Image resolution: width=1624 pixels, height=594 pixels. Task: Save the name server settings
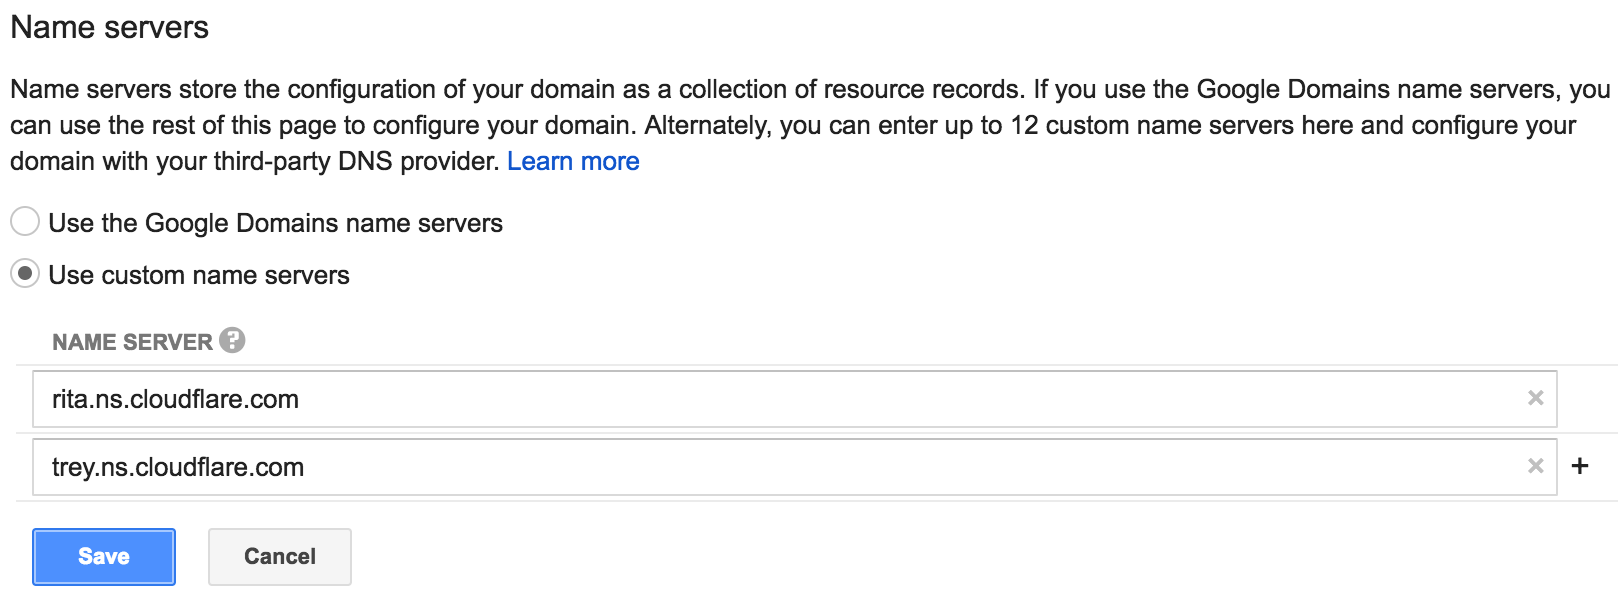coord(104,557)
